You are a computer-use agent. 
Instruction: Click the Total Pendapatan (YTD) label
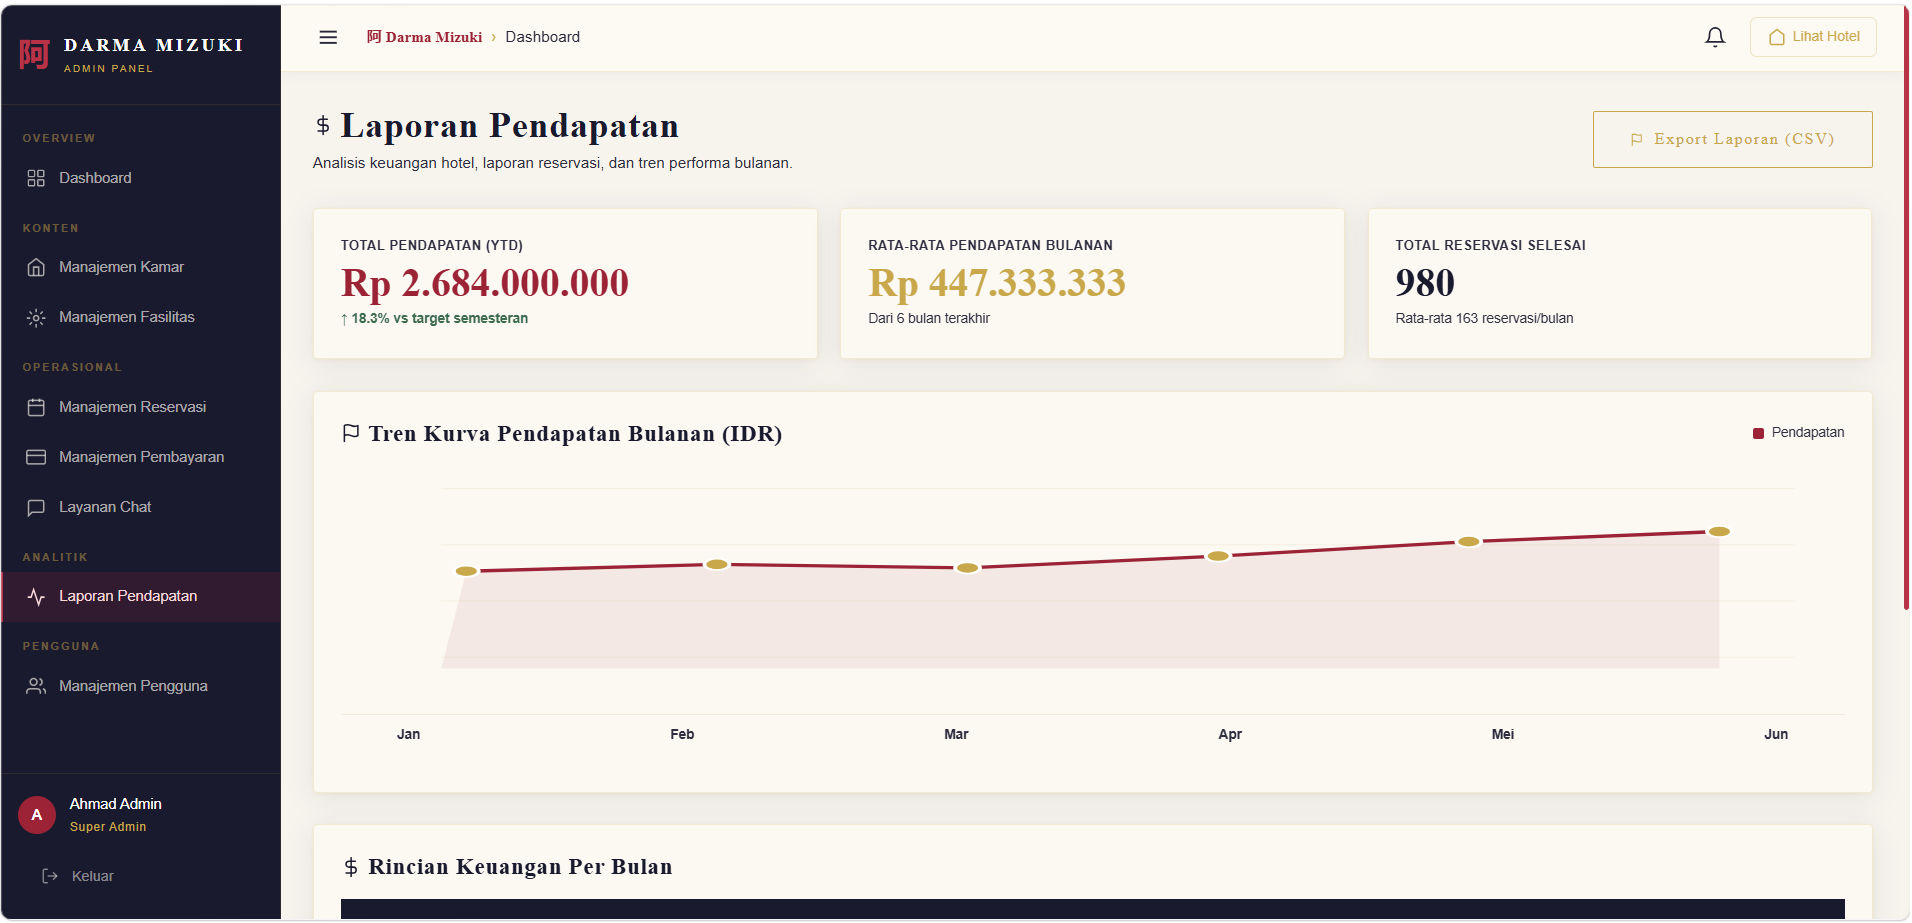[432, 245]
